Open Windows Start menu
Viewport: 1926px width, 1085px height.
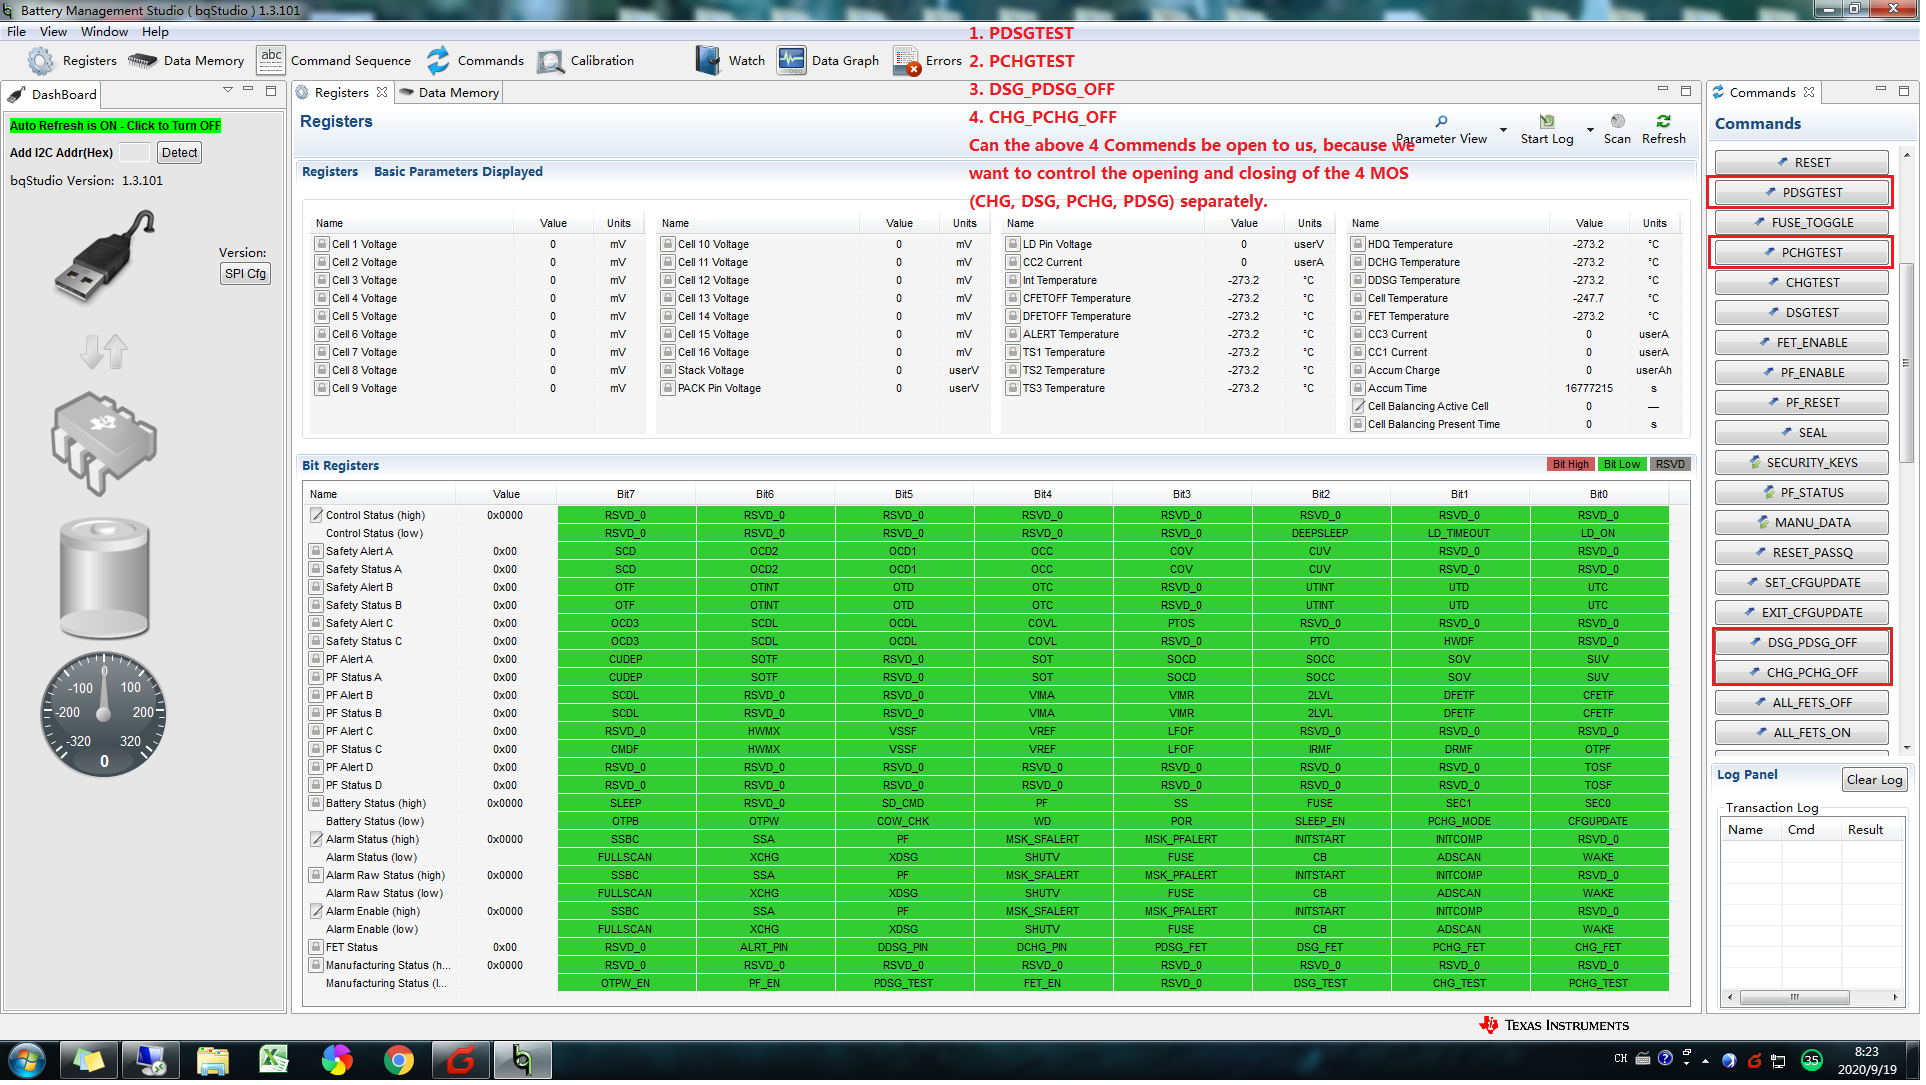27,1061
